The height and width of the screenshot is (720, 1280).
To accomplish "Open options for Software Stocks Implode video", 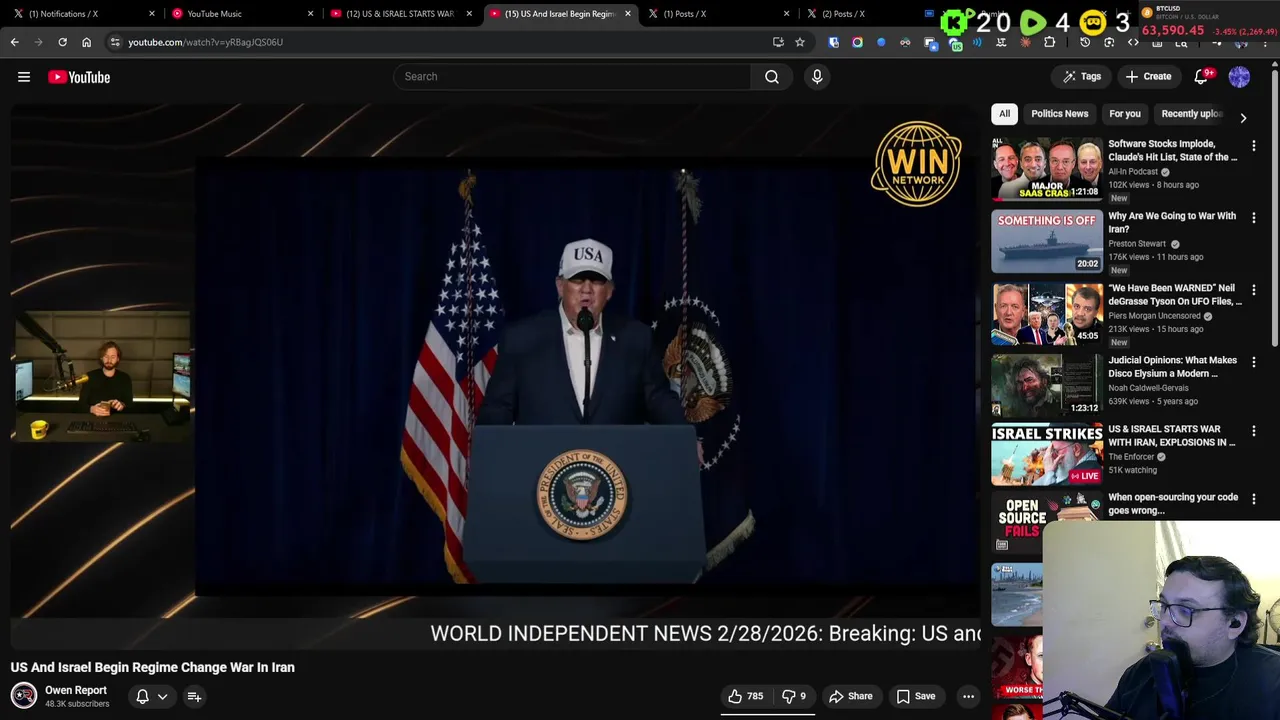I will pos(1253,146).
